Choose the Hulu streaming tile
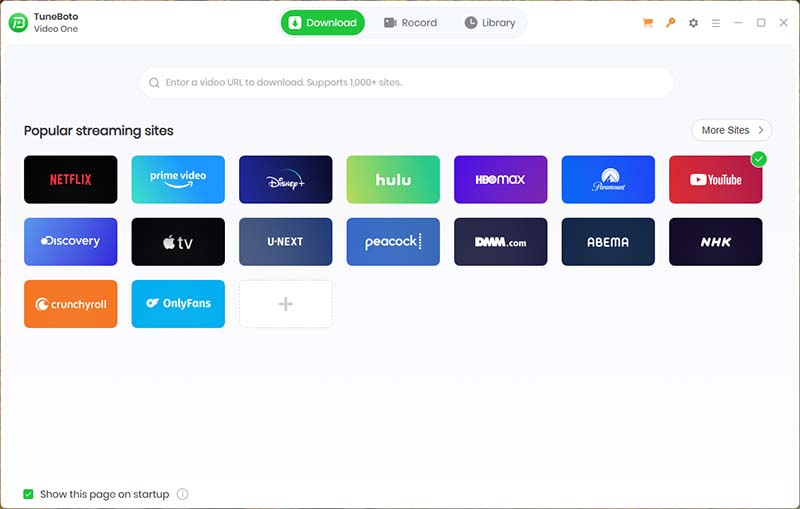 coord(393,180)
